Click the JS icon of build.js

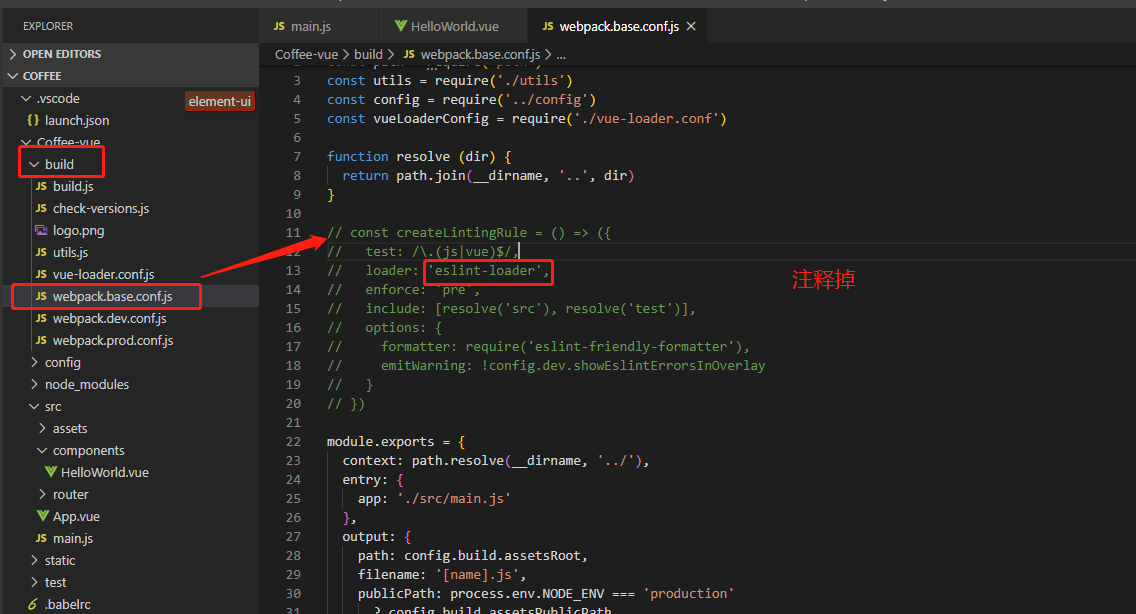pyautogui.click(x=41, y=186)
